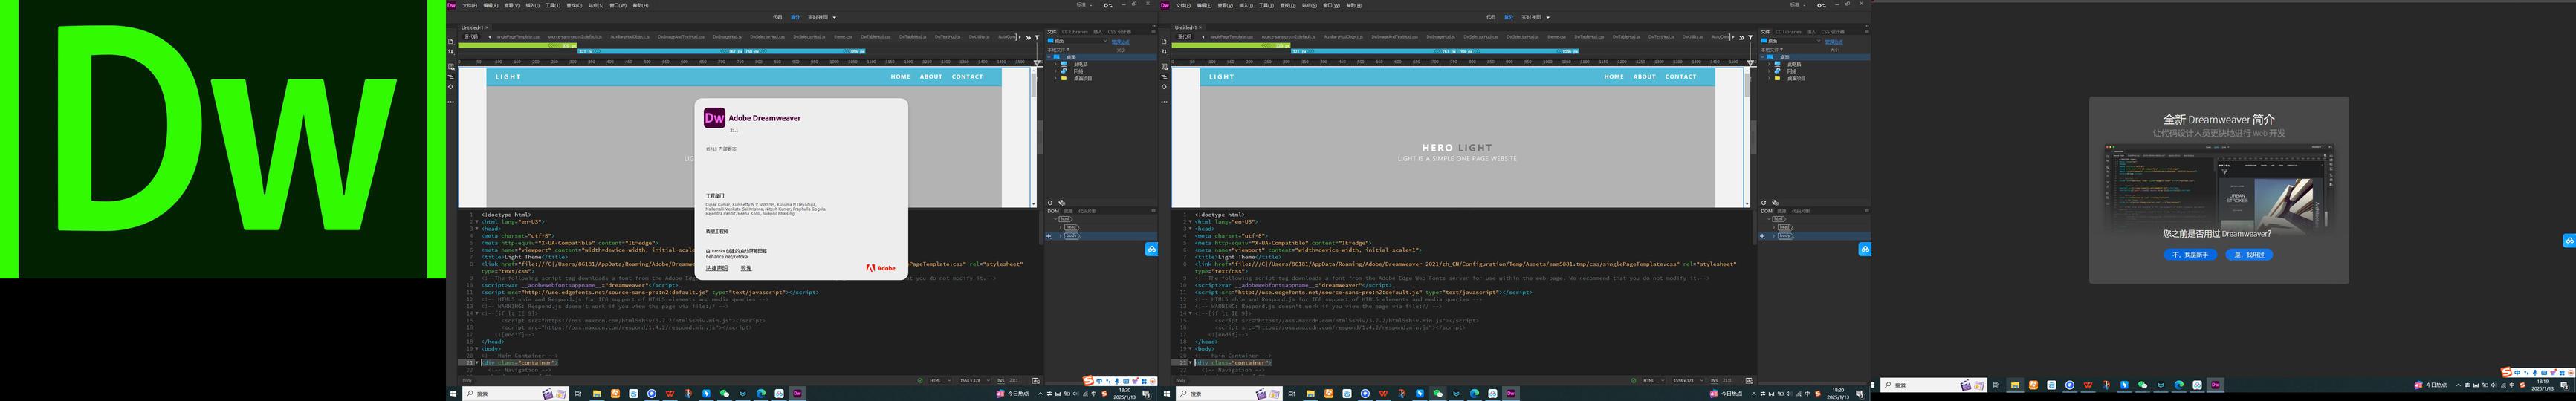
Task: Click the three-dots customize toolbar icon in the About-dialog window
Action: click(450, 102)
